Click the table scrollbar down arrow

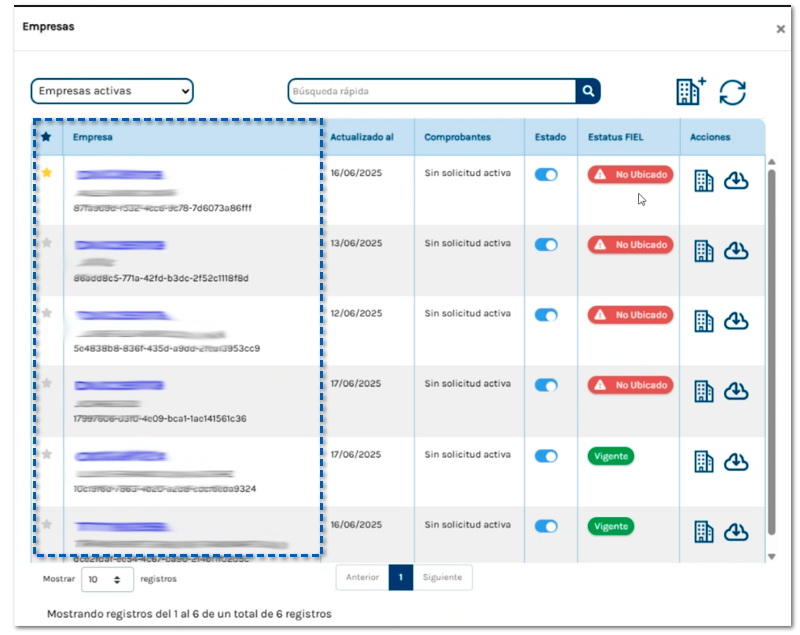[771, 556]
